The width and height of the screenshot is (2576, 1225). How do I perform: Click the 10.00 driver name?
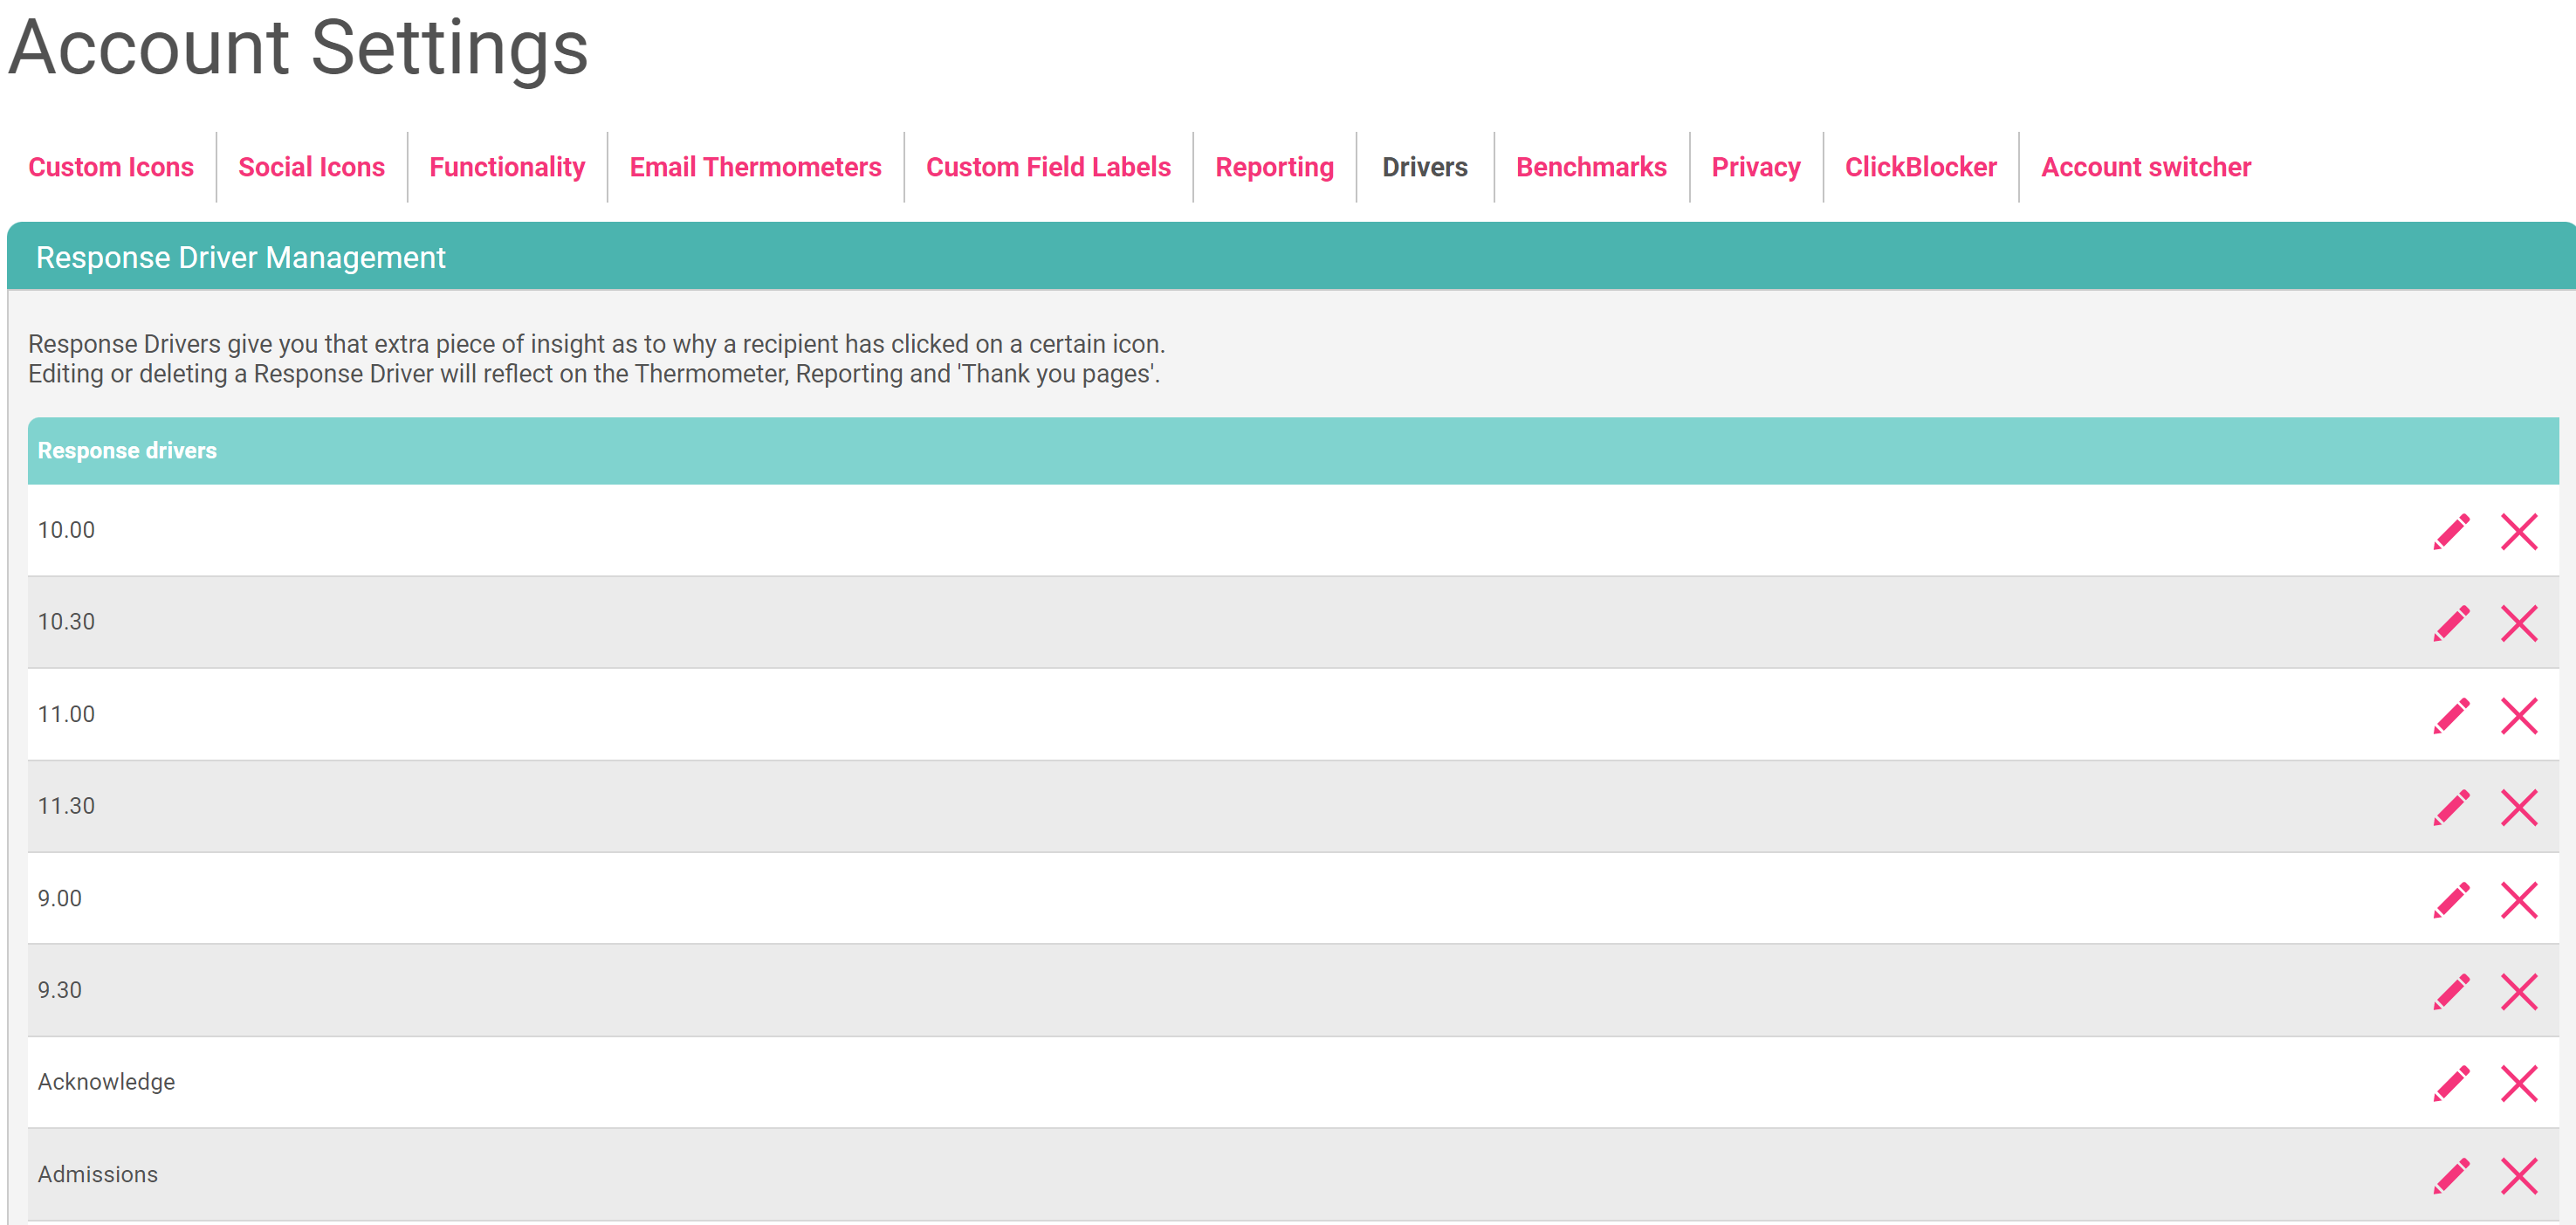[66, 530]
